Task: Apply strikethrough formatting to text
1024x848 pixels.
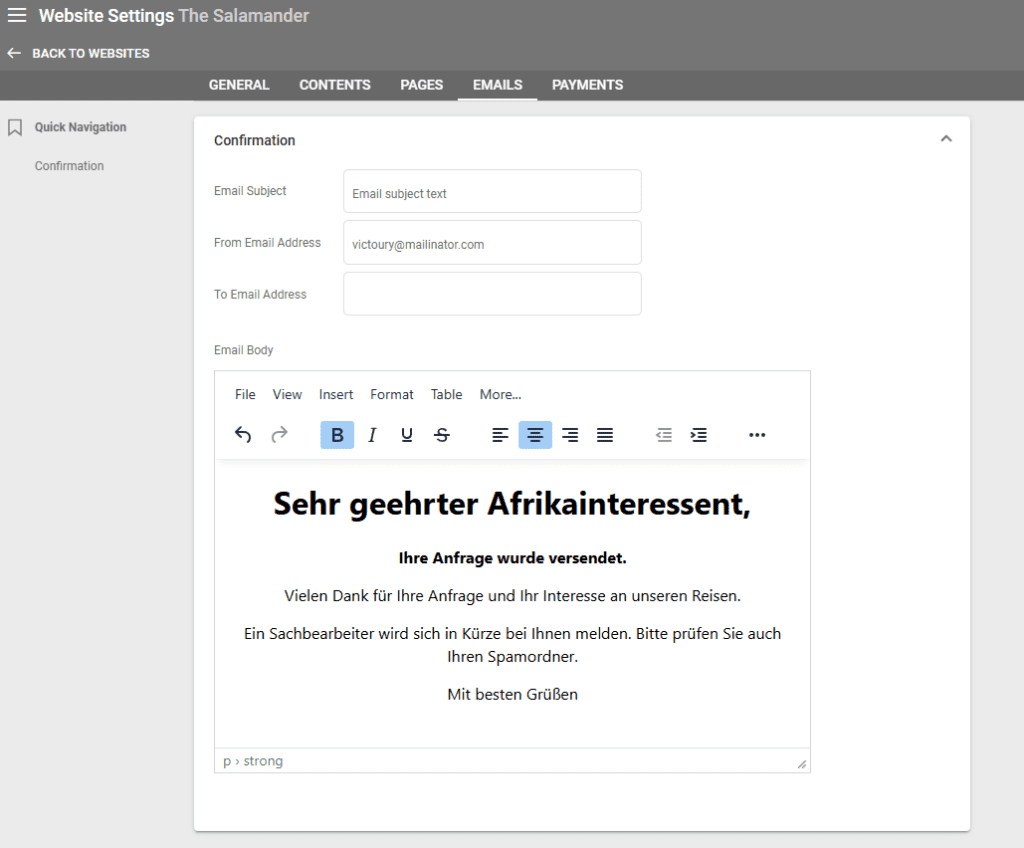Action: coord(442,435)
